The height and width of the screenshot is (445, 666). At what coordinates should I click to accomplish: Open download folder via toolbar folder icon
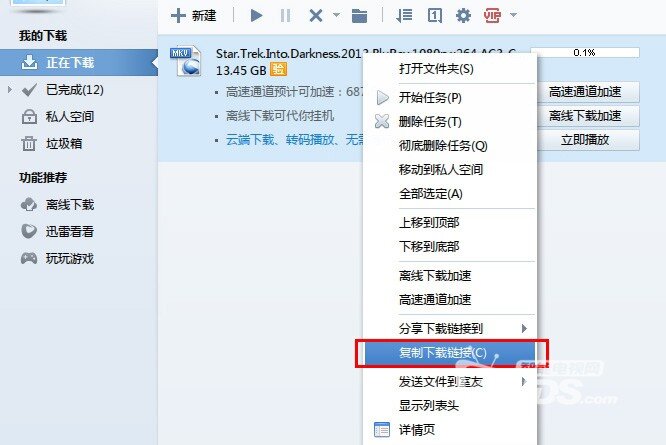click(359, 16)
